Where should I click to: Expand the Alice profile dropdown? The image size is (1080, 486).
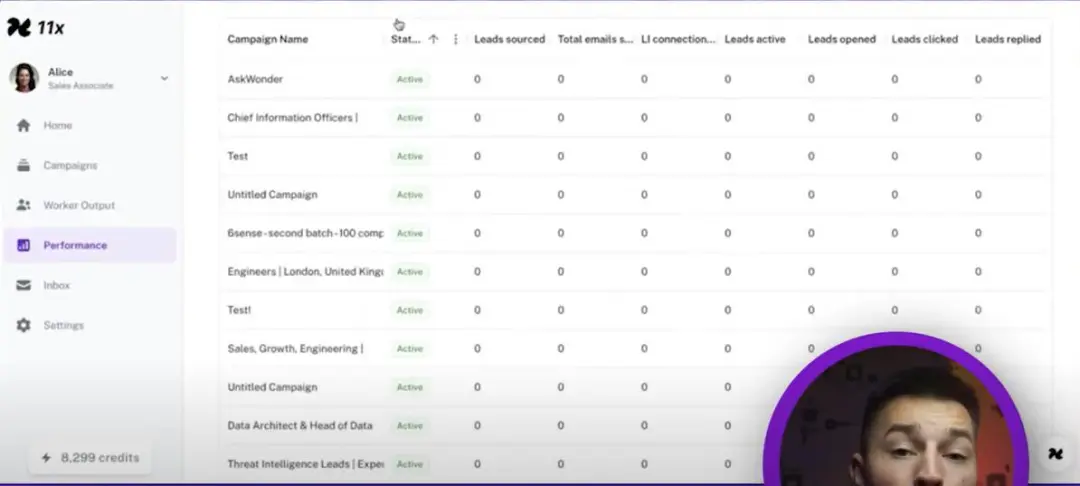point(164,78)
